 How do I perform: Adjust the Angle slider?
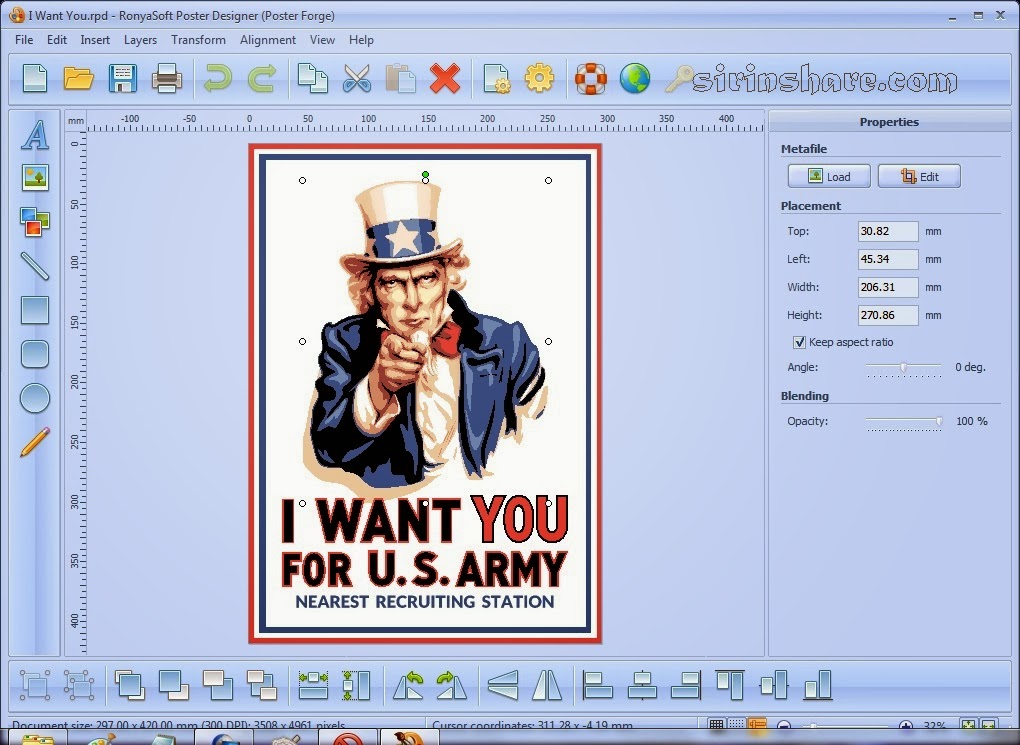point(904,368)
